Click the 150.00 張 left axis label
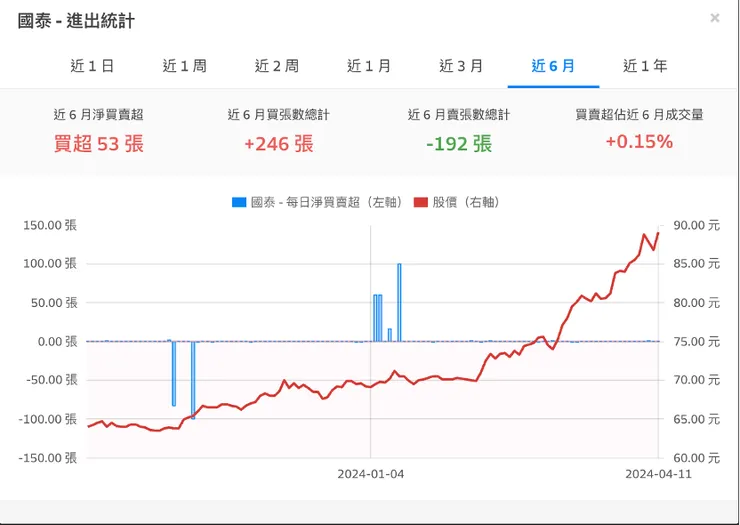 point(50,225)
